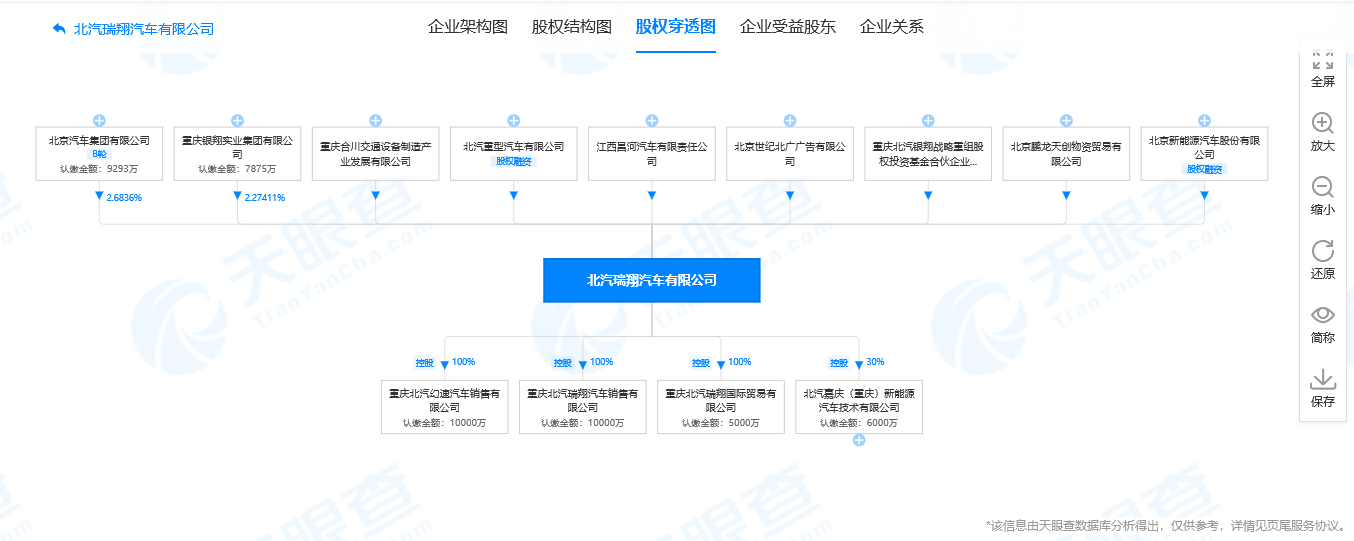The height and width of the screenshot is (541, 1354).
Task: Select the central 北汽瑞翔汽车有限公司 node
Action: [x=651, y=280]
